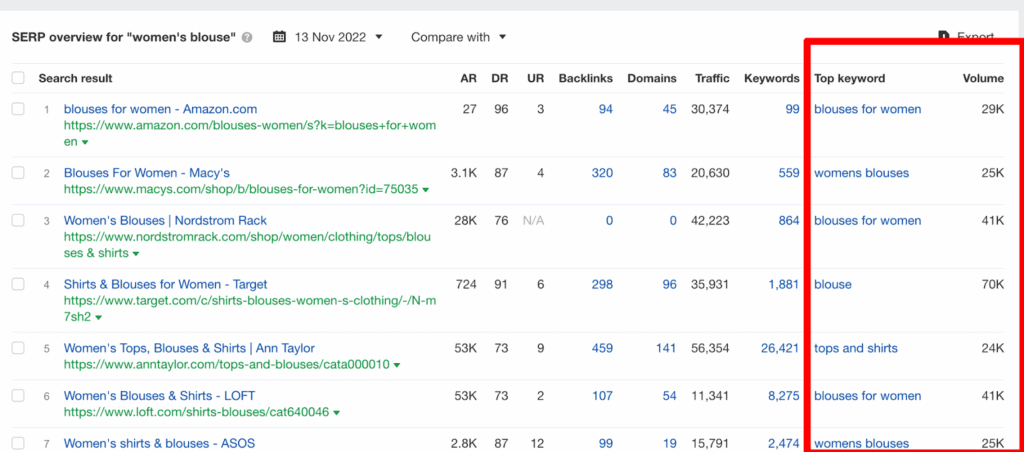Click the macys.com green URL
Image resolution: width=1024 pixels, height=452 pixels.
coord(241,189)
